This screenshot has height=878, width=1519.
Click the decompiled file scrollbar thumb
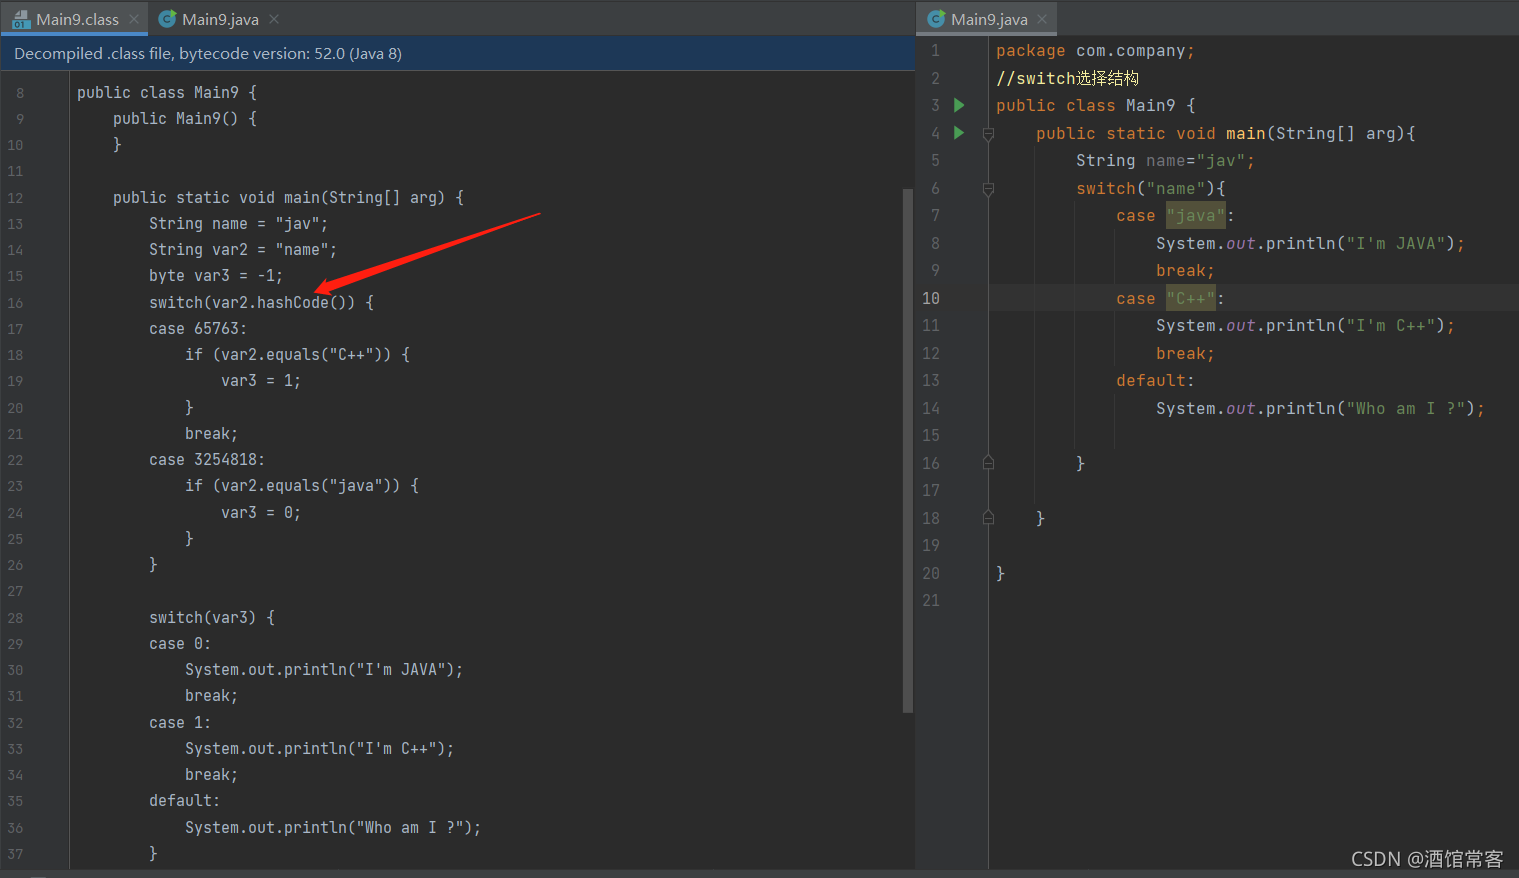point(908,450)
